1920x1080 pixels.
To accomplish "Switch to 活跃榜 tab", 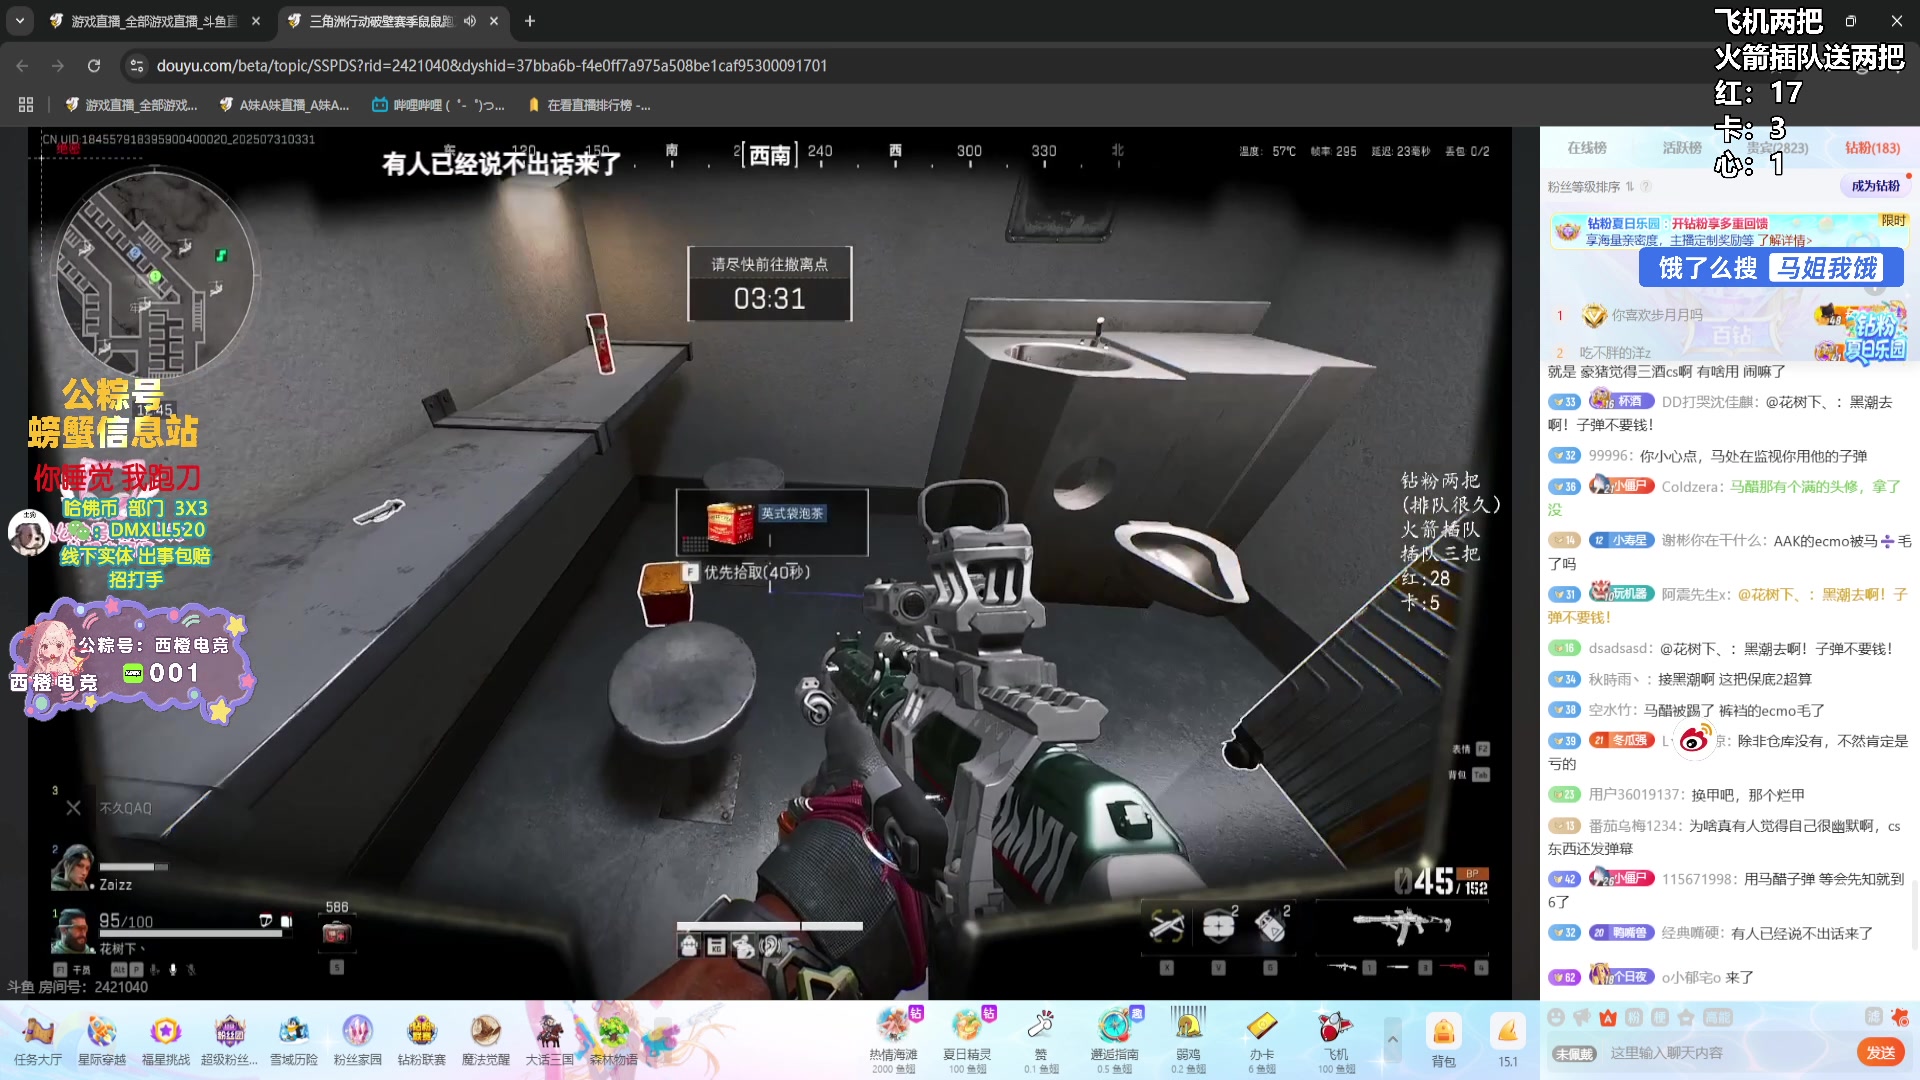I will (1682, 148).
